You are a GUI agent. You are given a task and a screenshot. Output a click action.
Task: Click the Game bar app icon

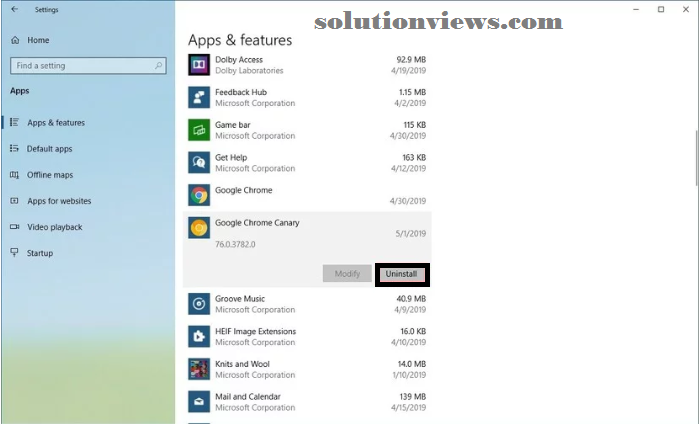(199, 130)
